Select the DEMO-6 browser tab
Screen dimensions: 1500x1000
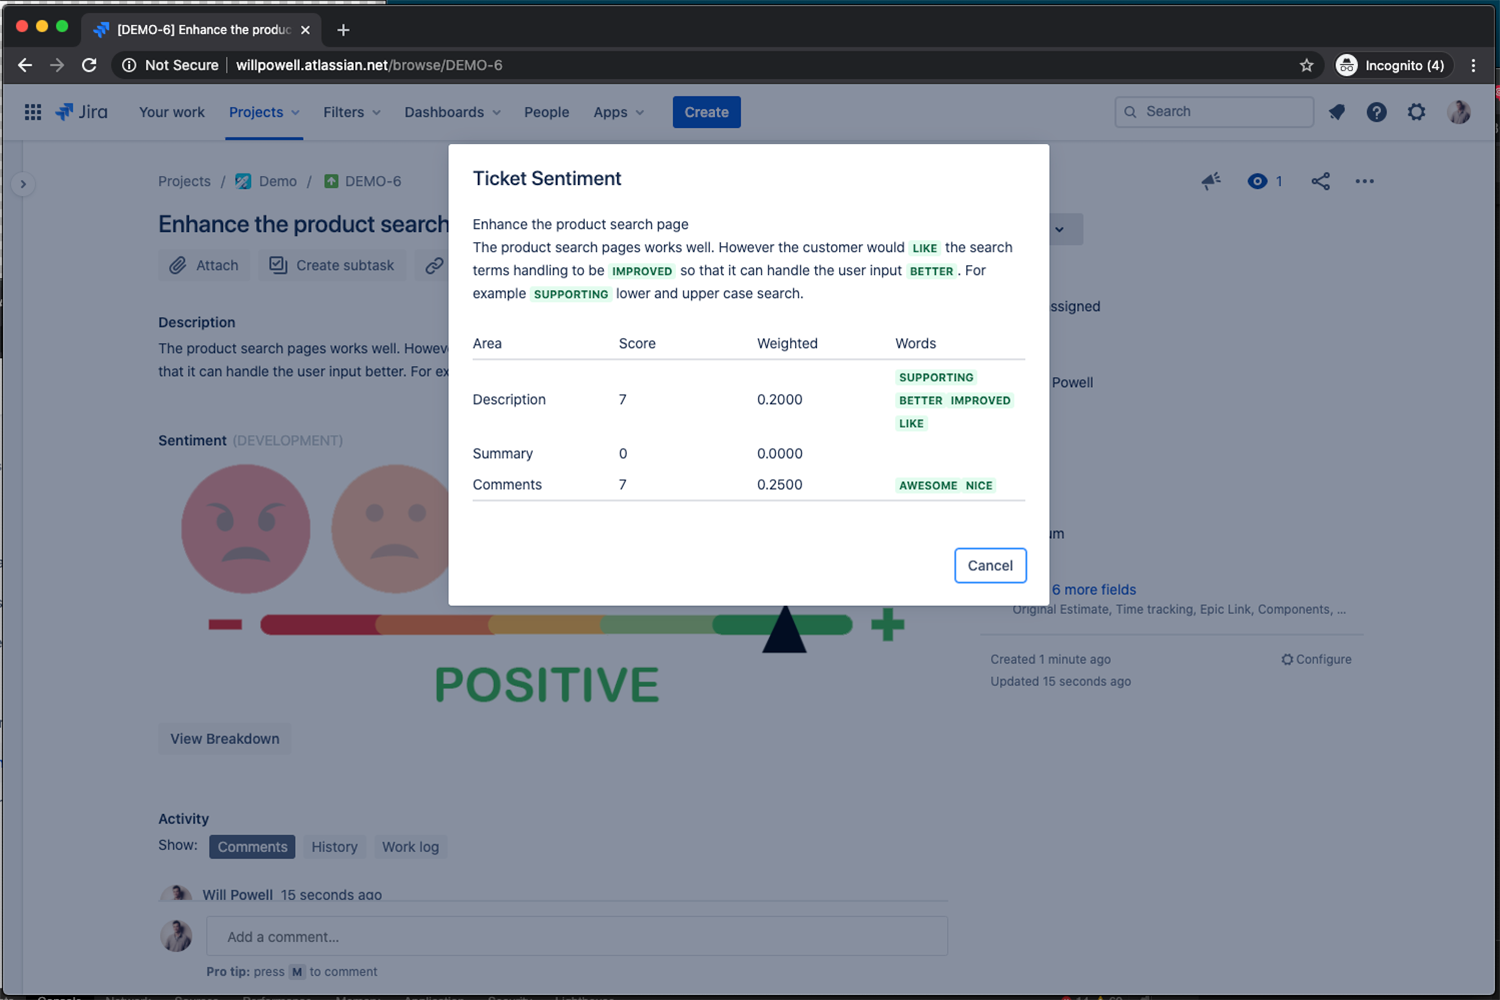[202, 30]
